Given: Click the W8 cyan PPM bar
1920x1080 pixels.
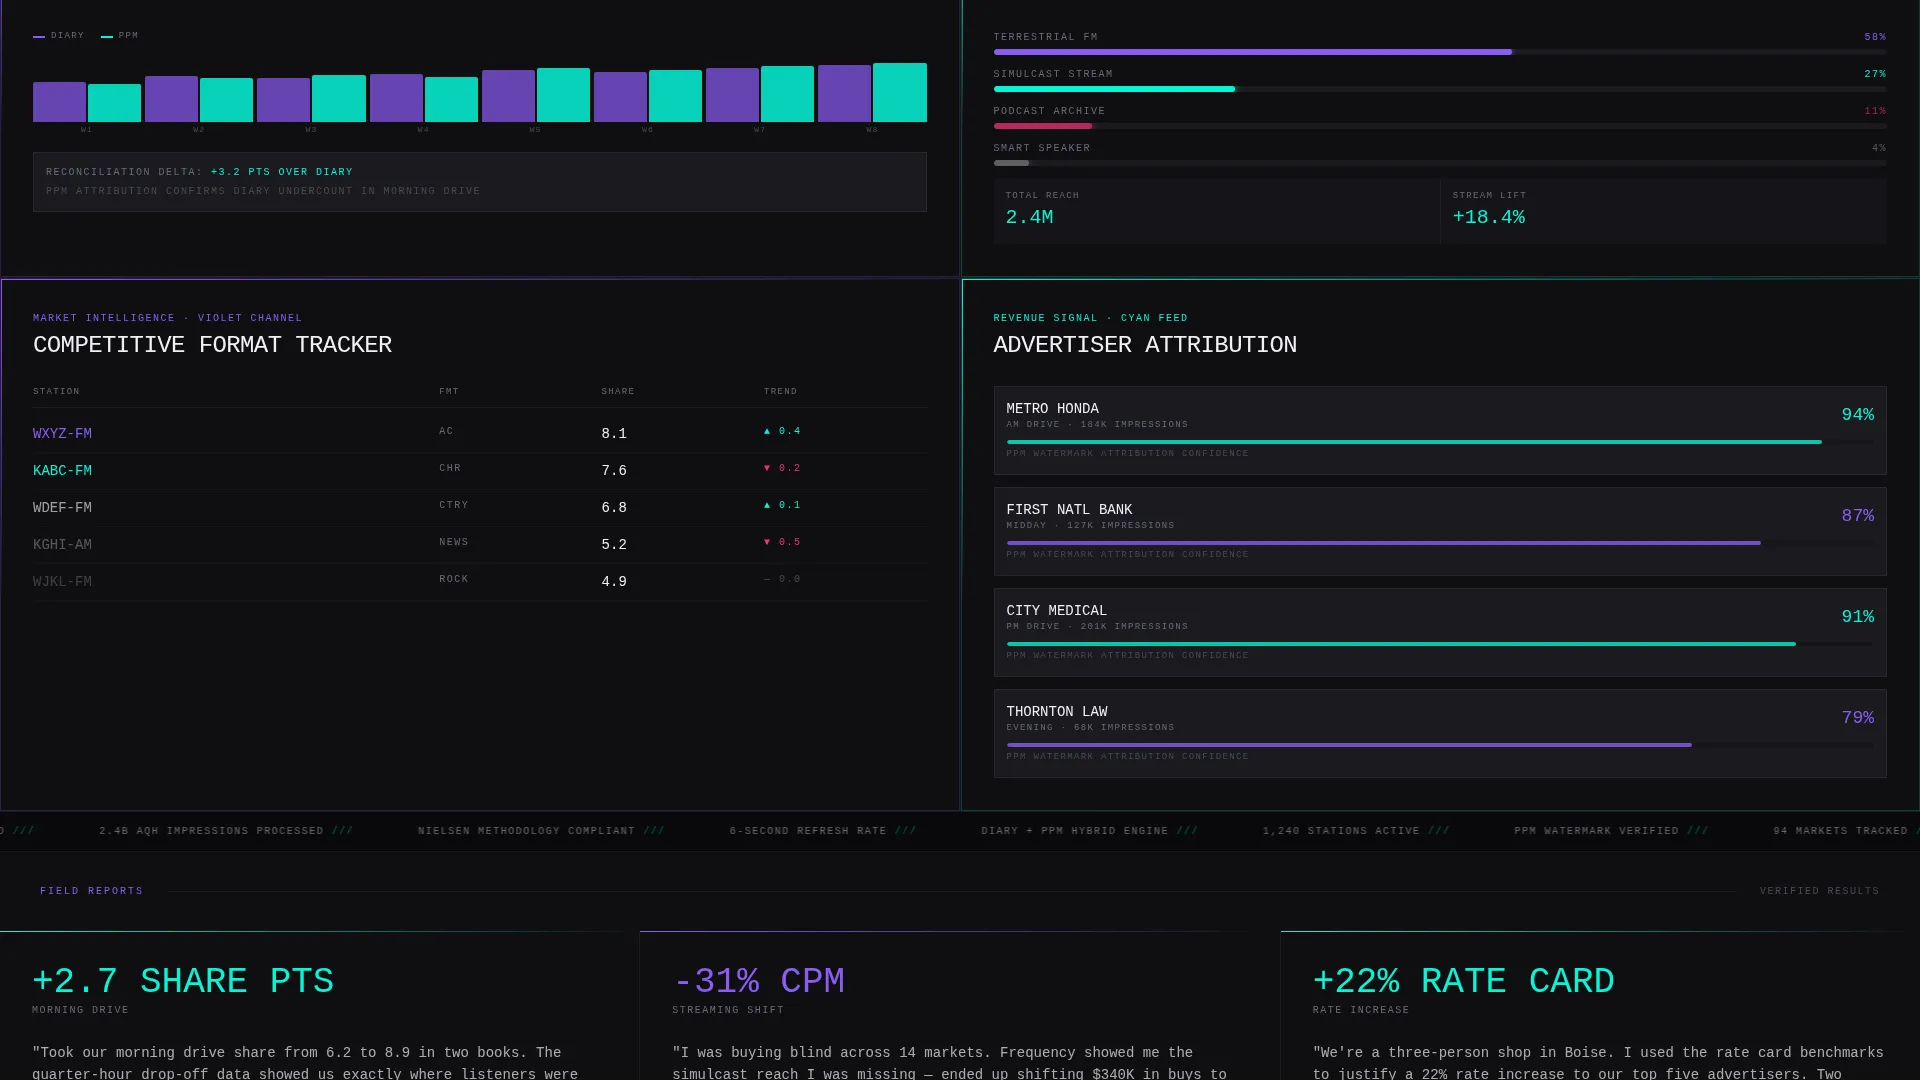Looking at the screenshot, I should 900,93.
